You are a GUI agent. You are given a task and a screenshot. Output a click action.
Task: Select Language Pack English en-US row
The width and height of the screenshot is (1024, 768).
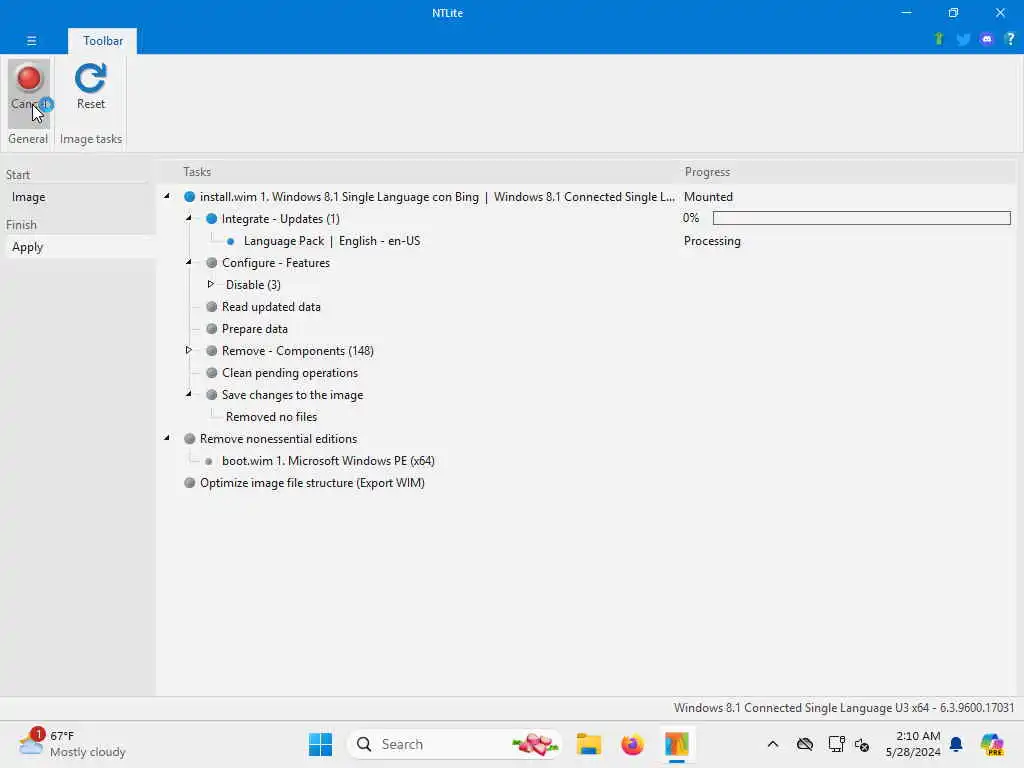click(332, 241)
